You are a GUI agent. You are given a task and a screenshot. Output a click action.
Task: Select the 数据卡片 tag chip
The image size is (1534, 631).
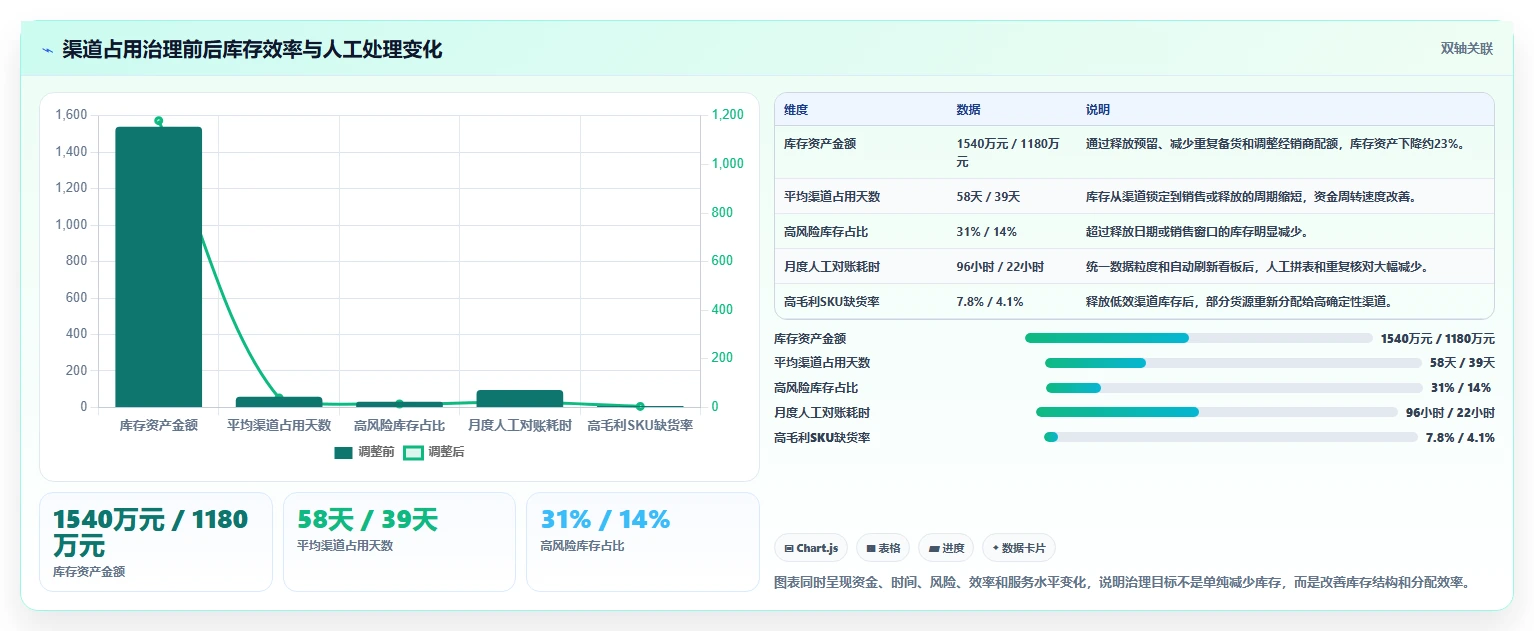pyautogui.click(x=1019, y=548)
